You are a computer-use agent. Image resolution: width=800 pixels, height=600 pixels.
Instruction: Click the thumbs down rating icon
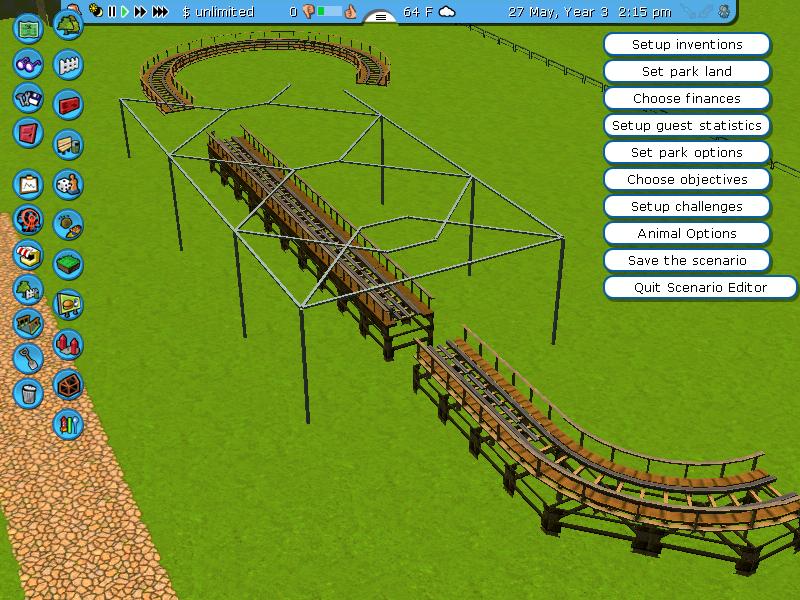[308, 11]
